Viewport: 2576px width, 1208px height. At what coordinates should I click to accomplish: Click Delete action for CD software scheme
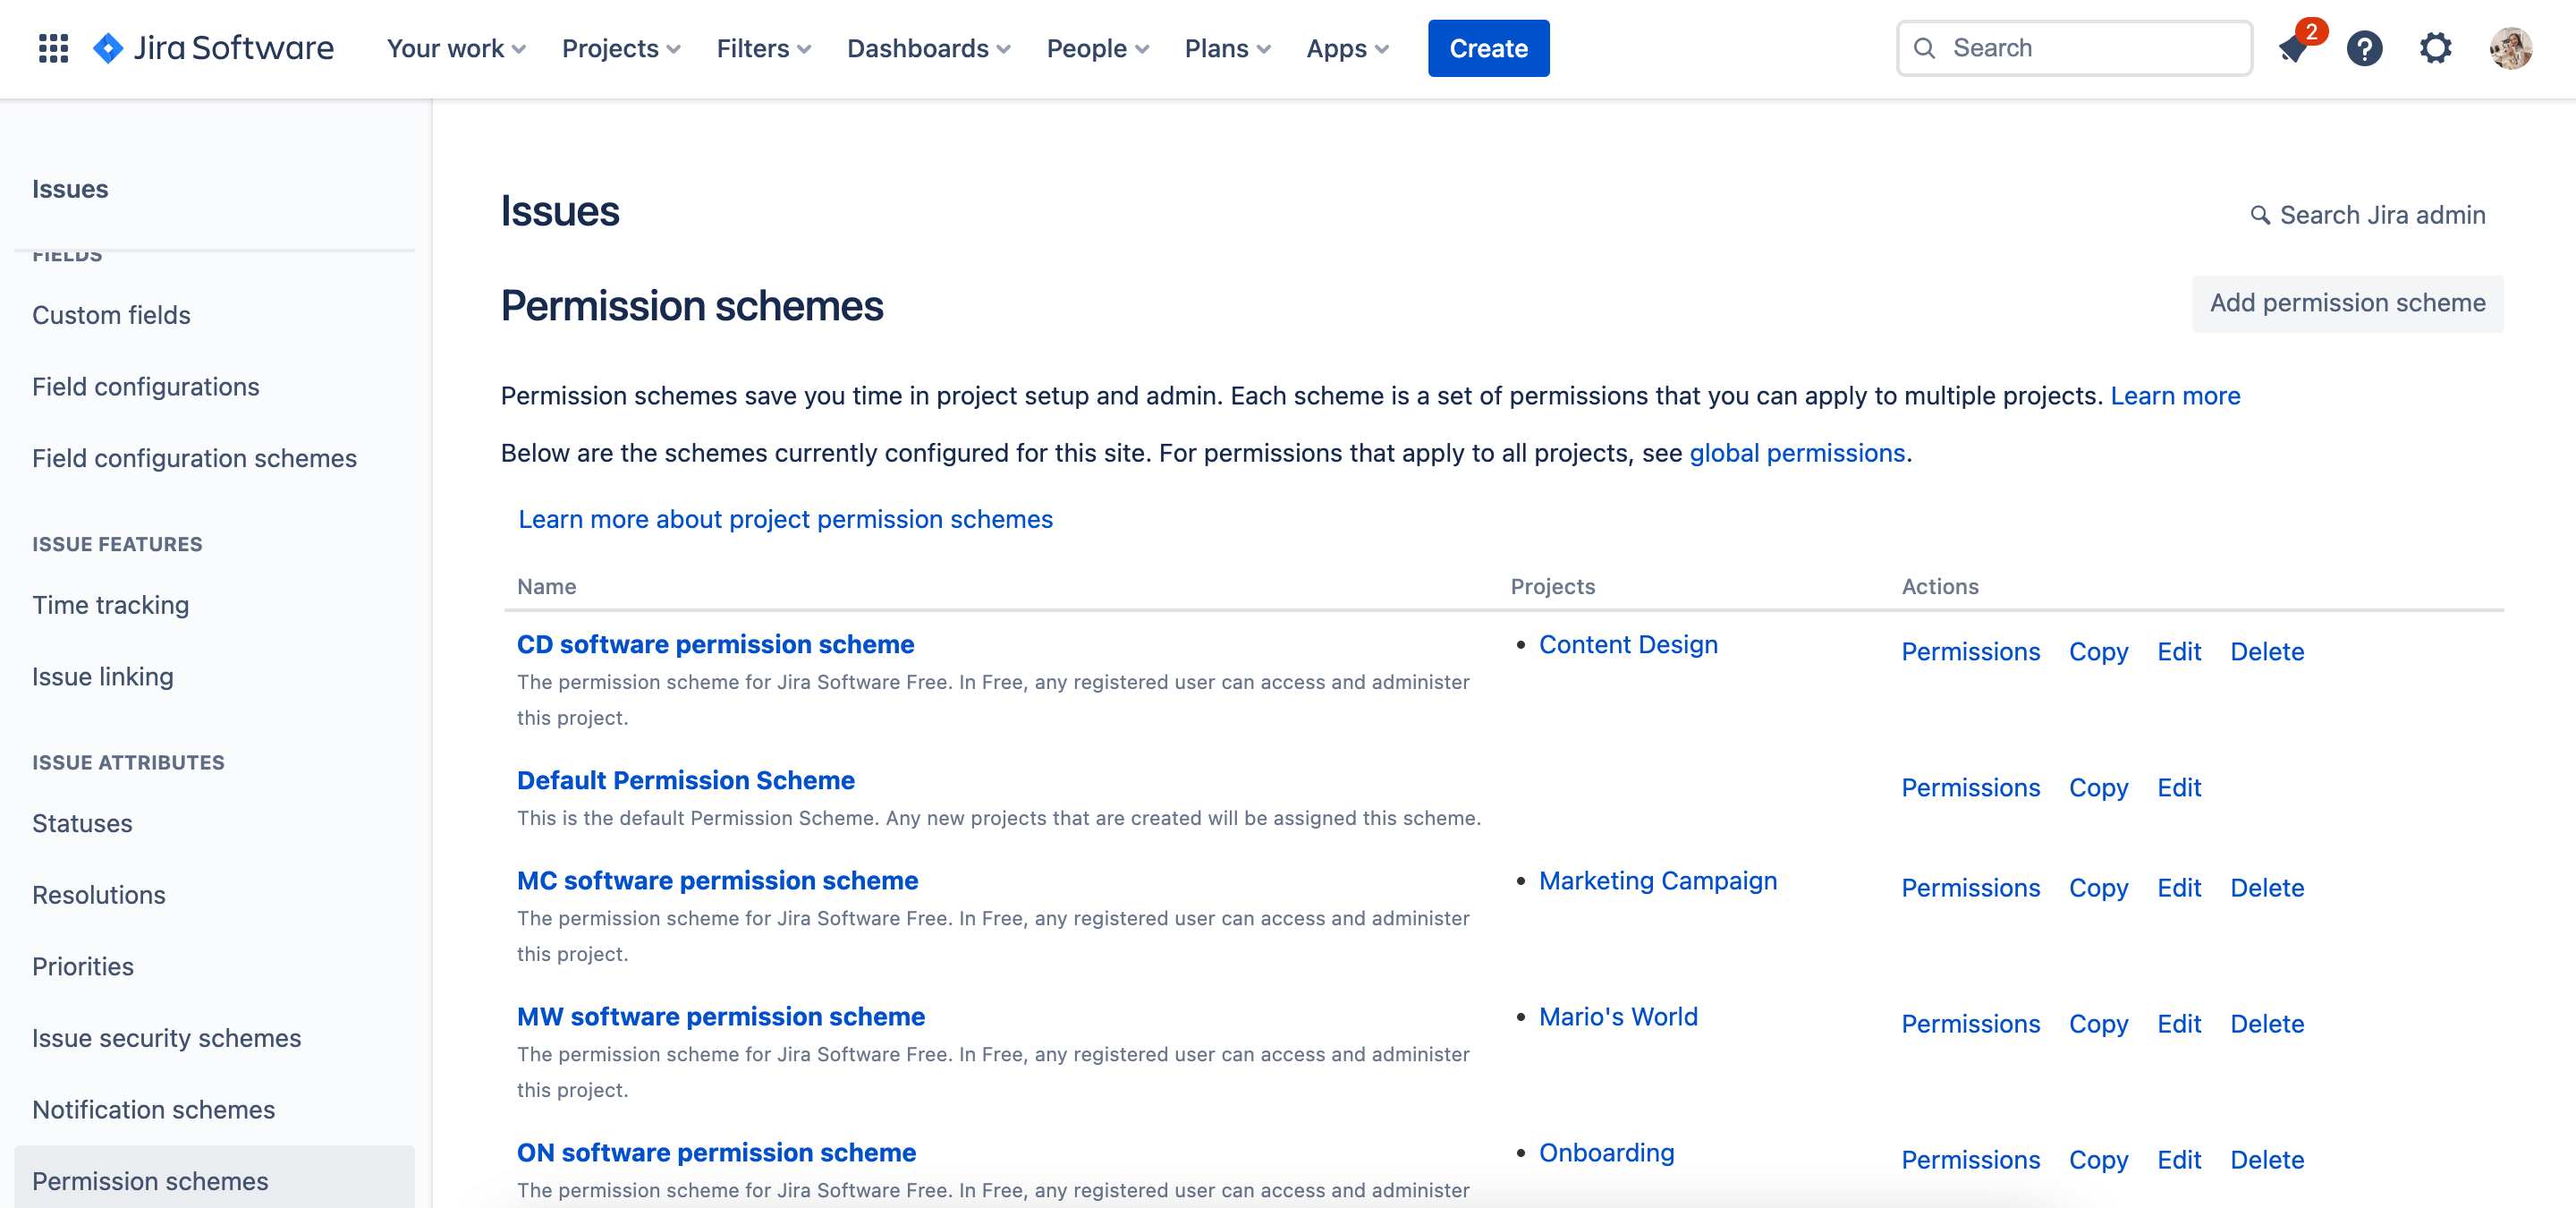coord(2267,651)
